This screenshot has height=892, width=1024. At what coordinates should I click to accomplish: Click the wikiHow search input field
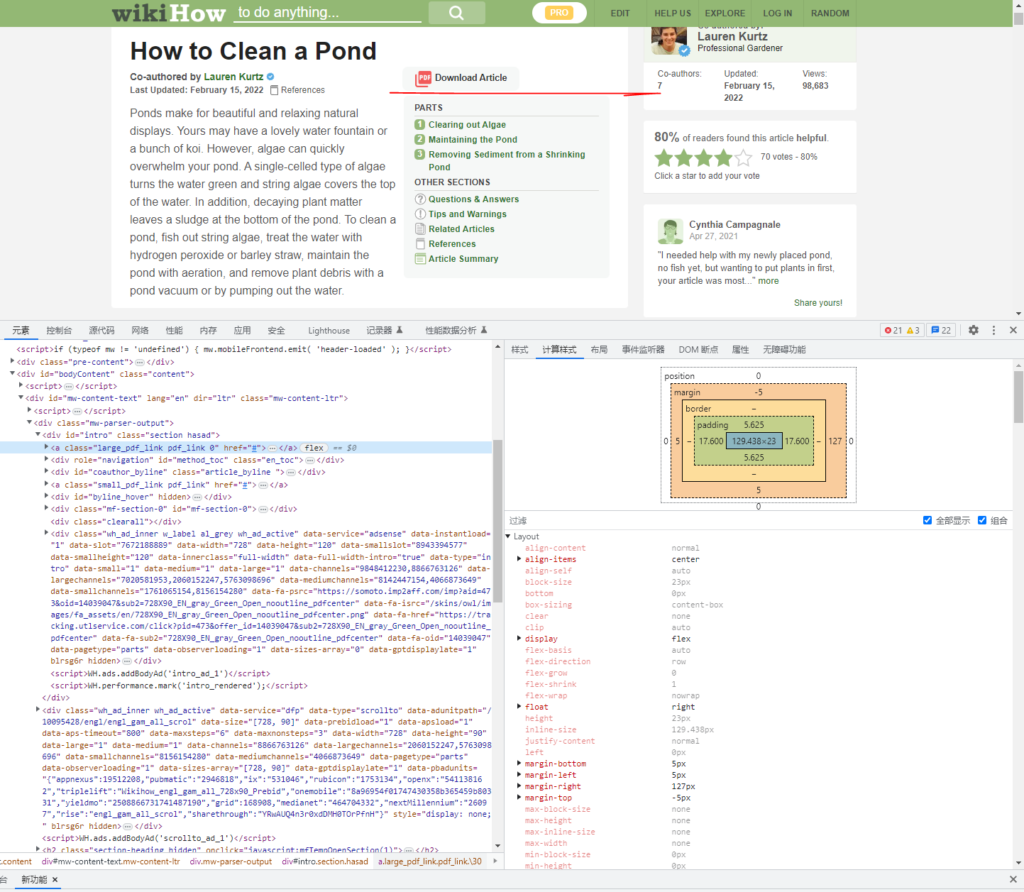pyautogui.click(x=327, y=12)
